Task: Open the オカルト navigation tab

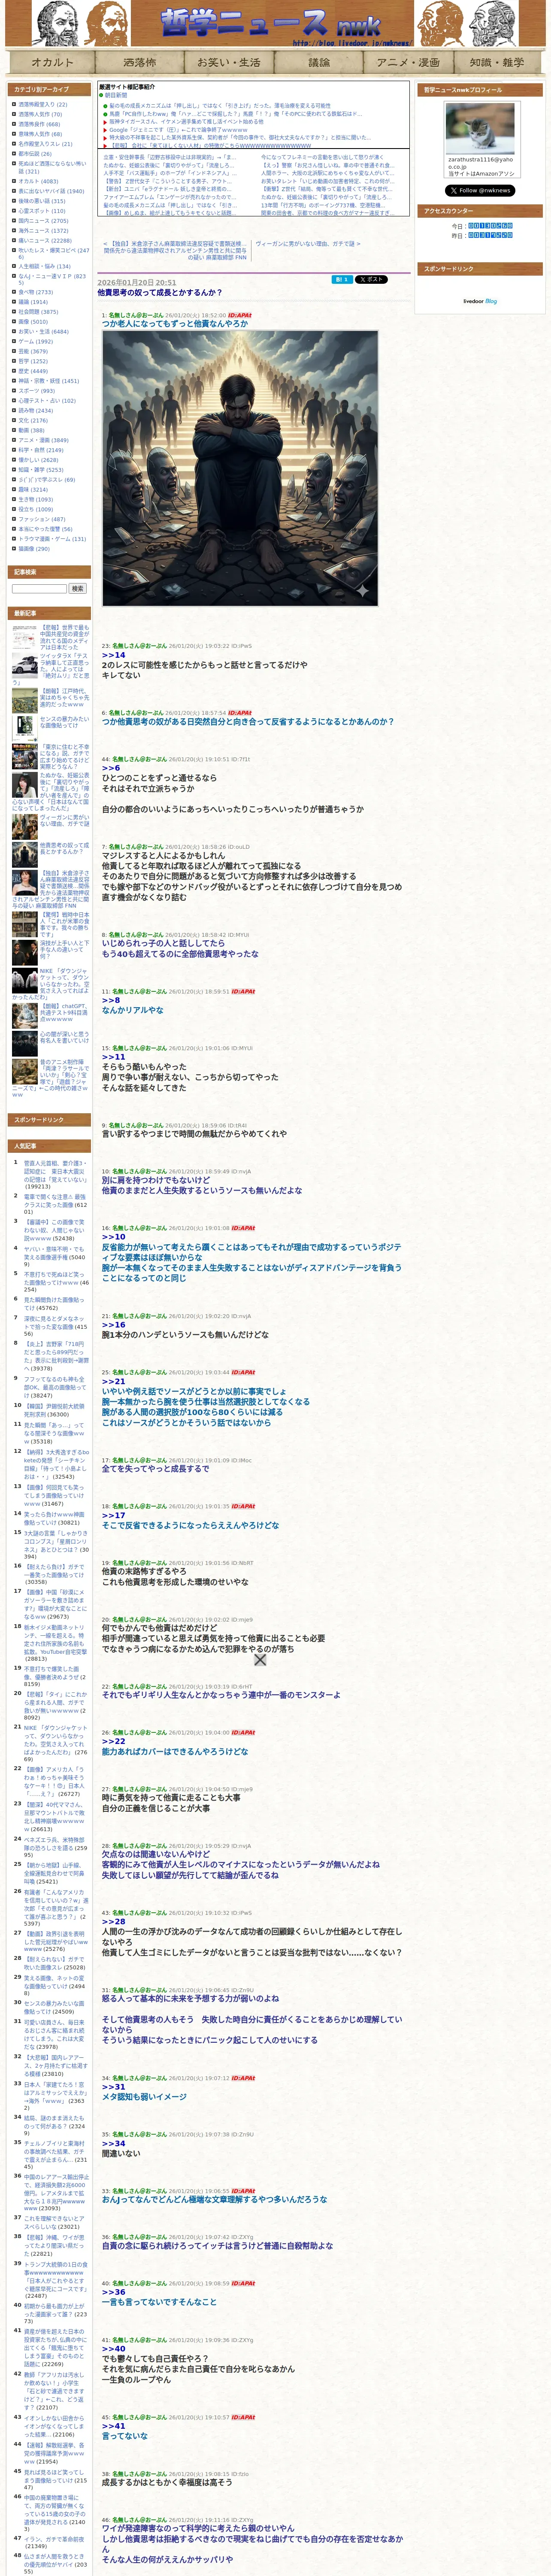Action: click(52, 62)
